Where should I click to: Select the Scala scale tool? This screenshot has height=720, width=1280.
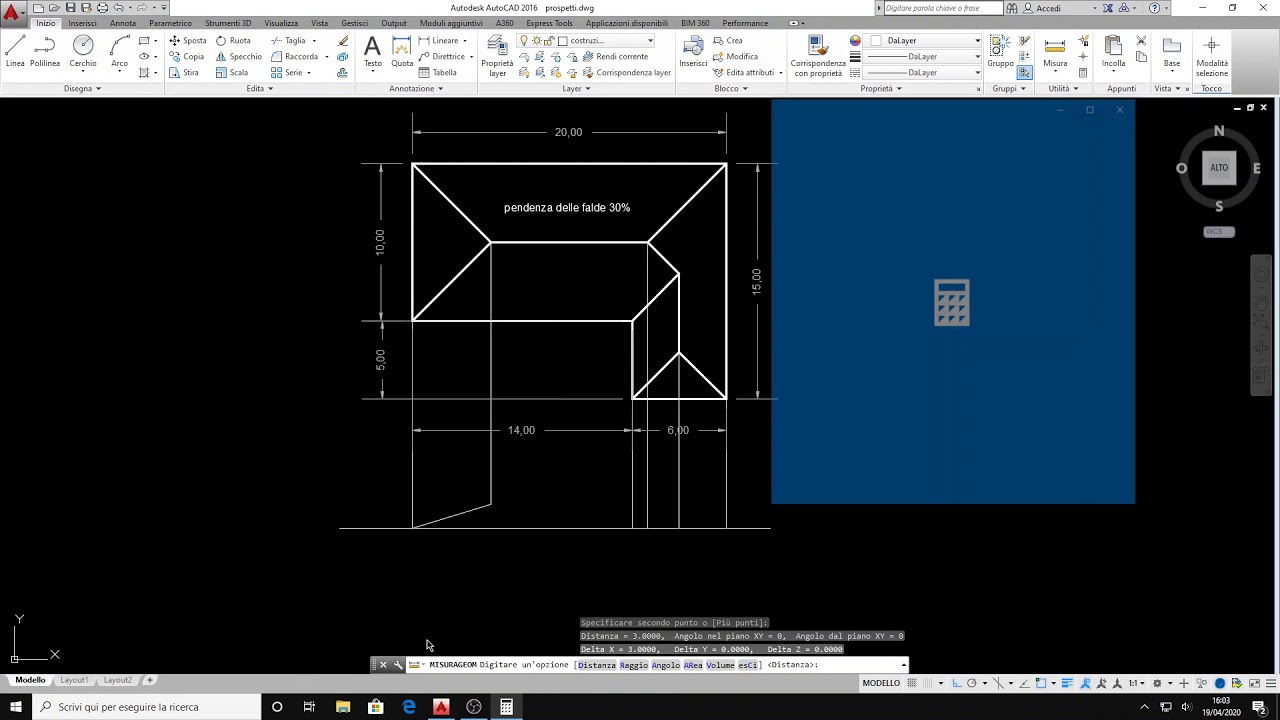(x=232, y=73)
